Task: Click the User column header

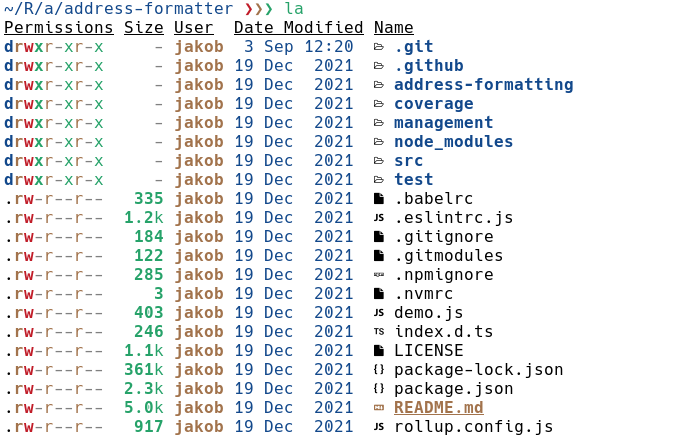Action: (x=193, y=27)
